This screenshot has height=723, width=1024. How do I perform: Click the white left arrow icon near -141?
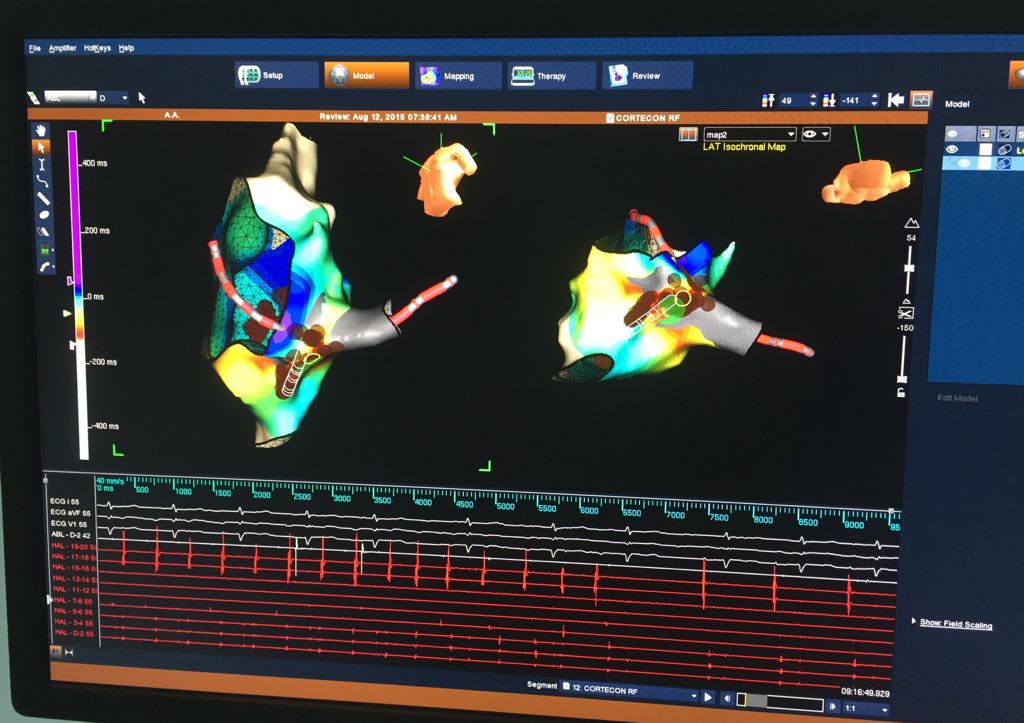[896, 100]
